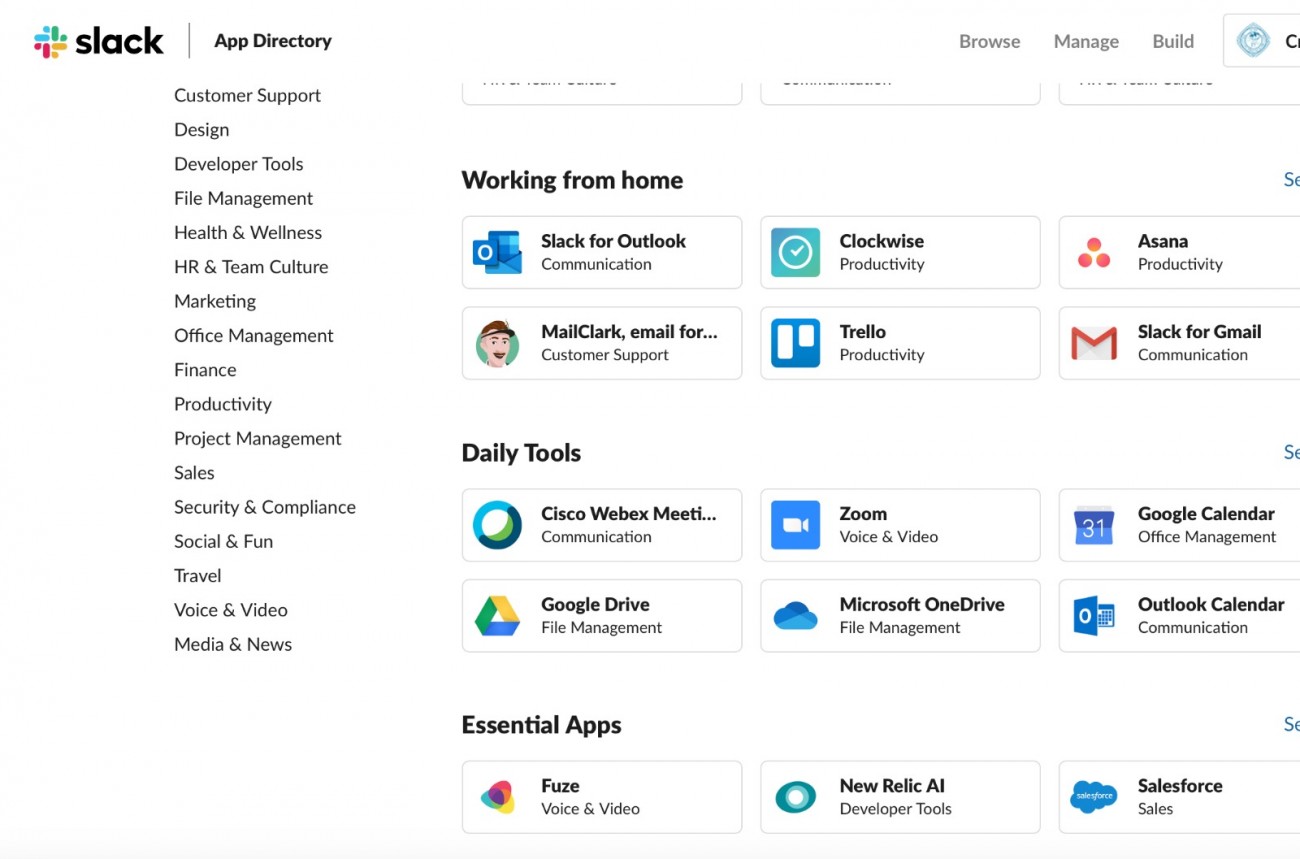Select the Productivity category in sidebar
The height and width of the screenshot is (859, 1300).
pos(223,404)
